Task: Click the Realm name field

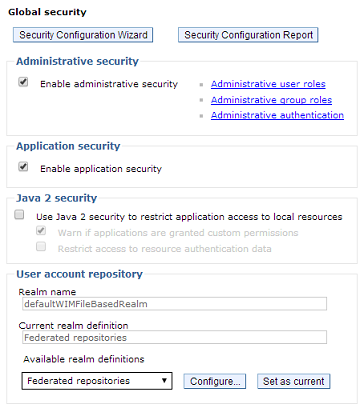Action: click(174, 304)
